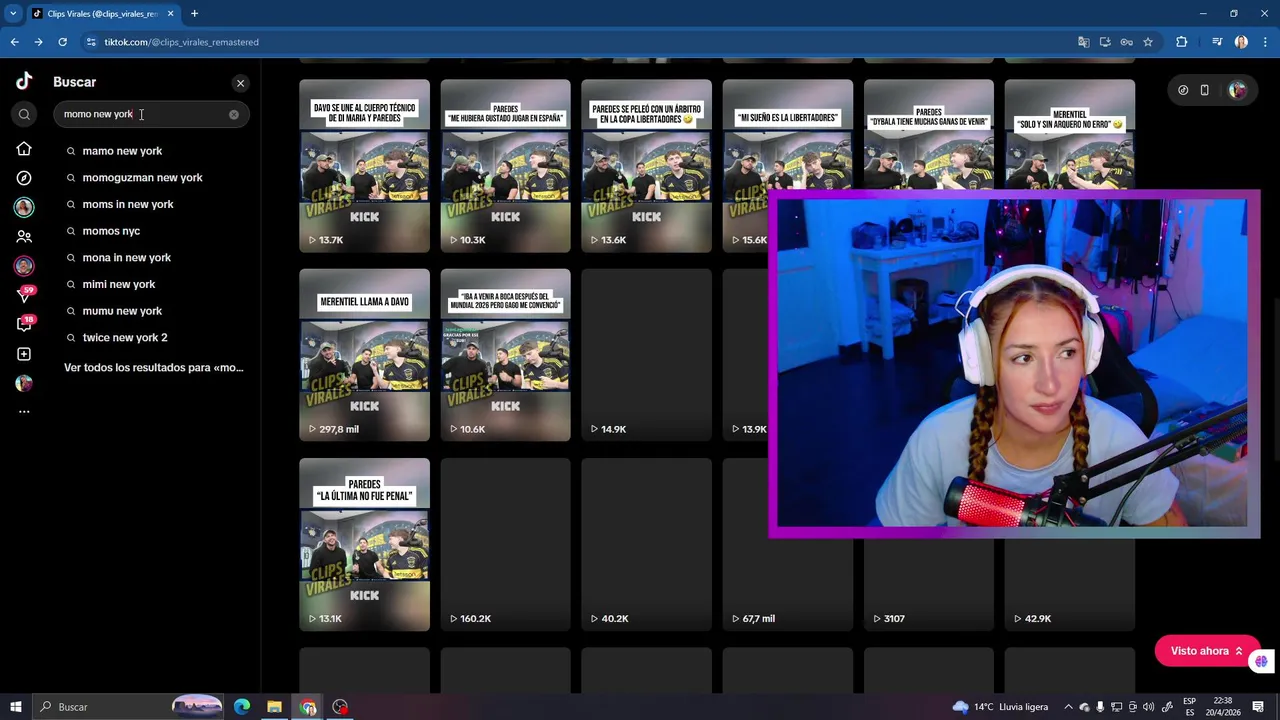Image resolution: width=1280 pixels, height=720 pixels.
Task: Open video 'Solo y sin arquero no erro'
Action: [x=1070, y=135]
